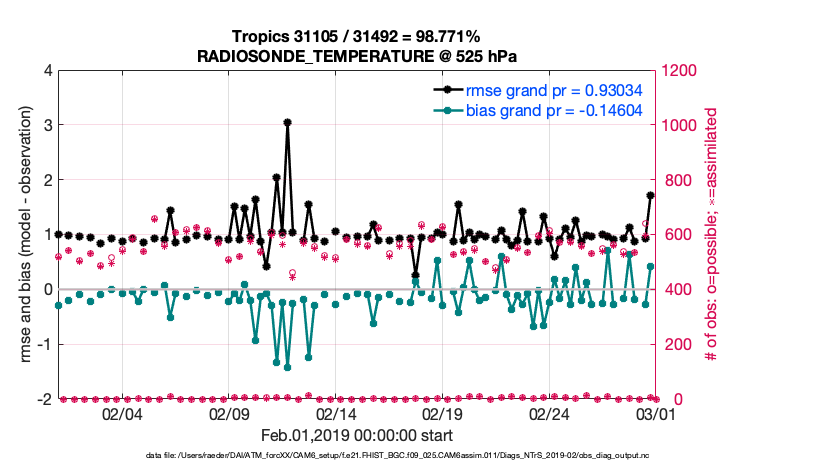Click the 03/01 x-axis tick label

pos(655,414)
